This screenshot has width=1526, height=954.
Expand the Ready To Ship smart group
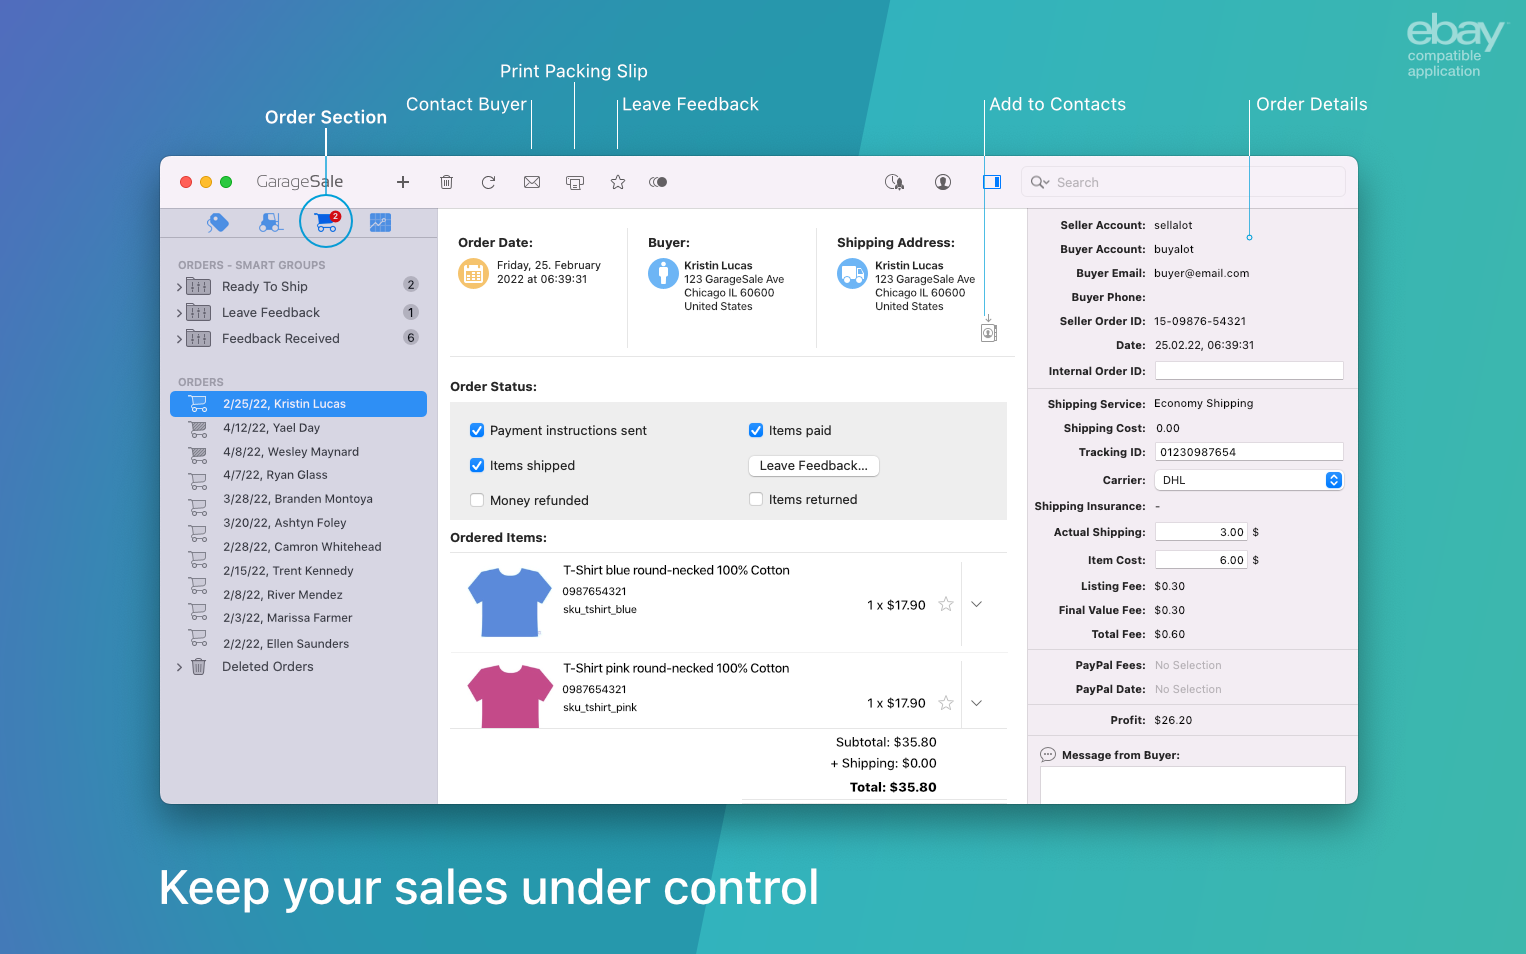(x=179, y=286)
